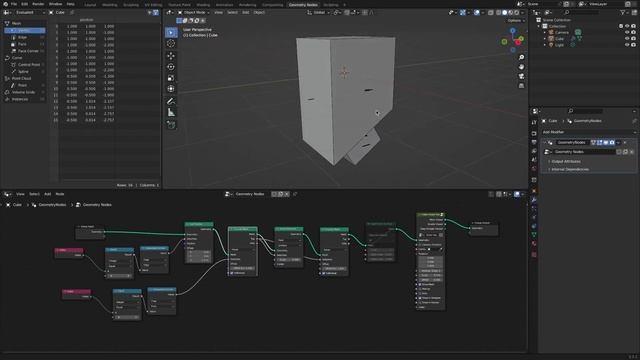Select the Move tool

[171, 56]
